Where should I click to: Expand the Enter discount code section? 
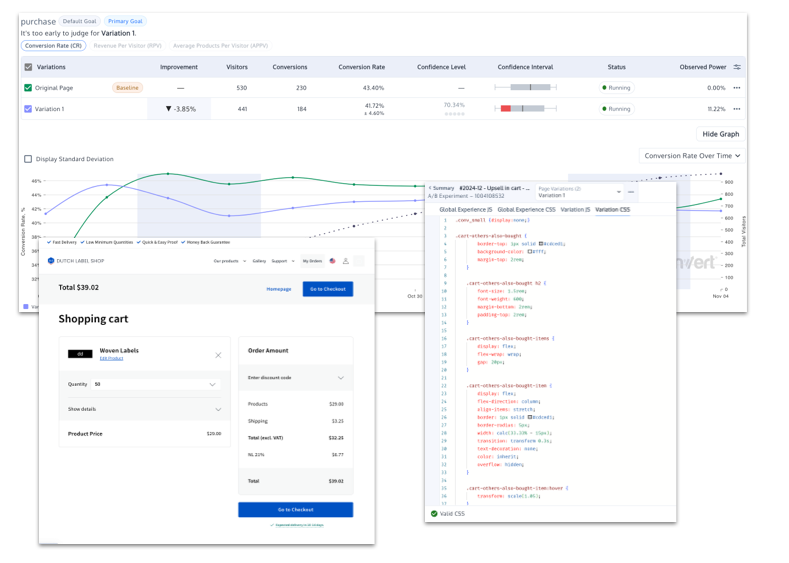[x=296, y=378]
